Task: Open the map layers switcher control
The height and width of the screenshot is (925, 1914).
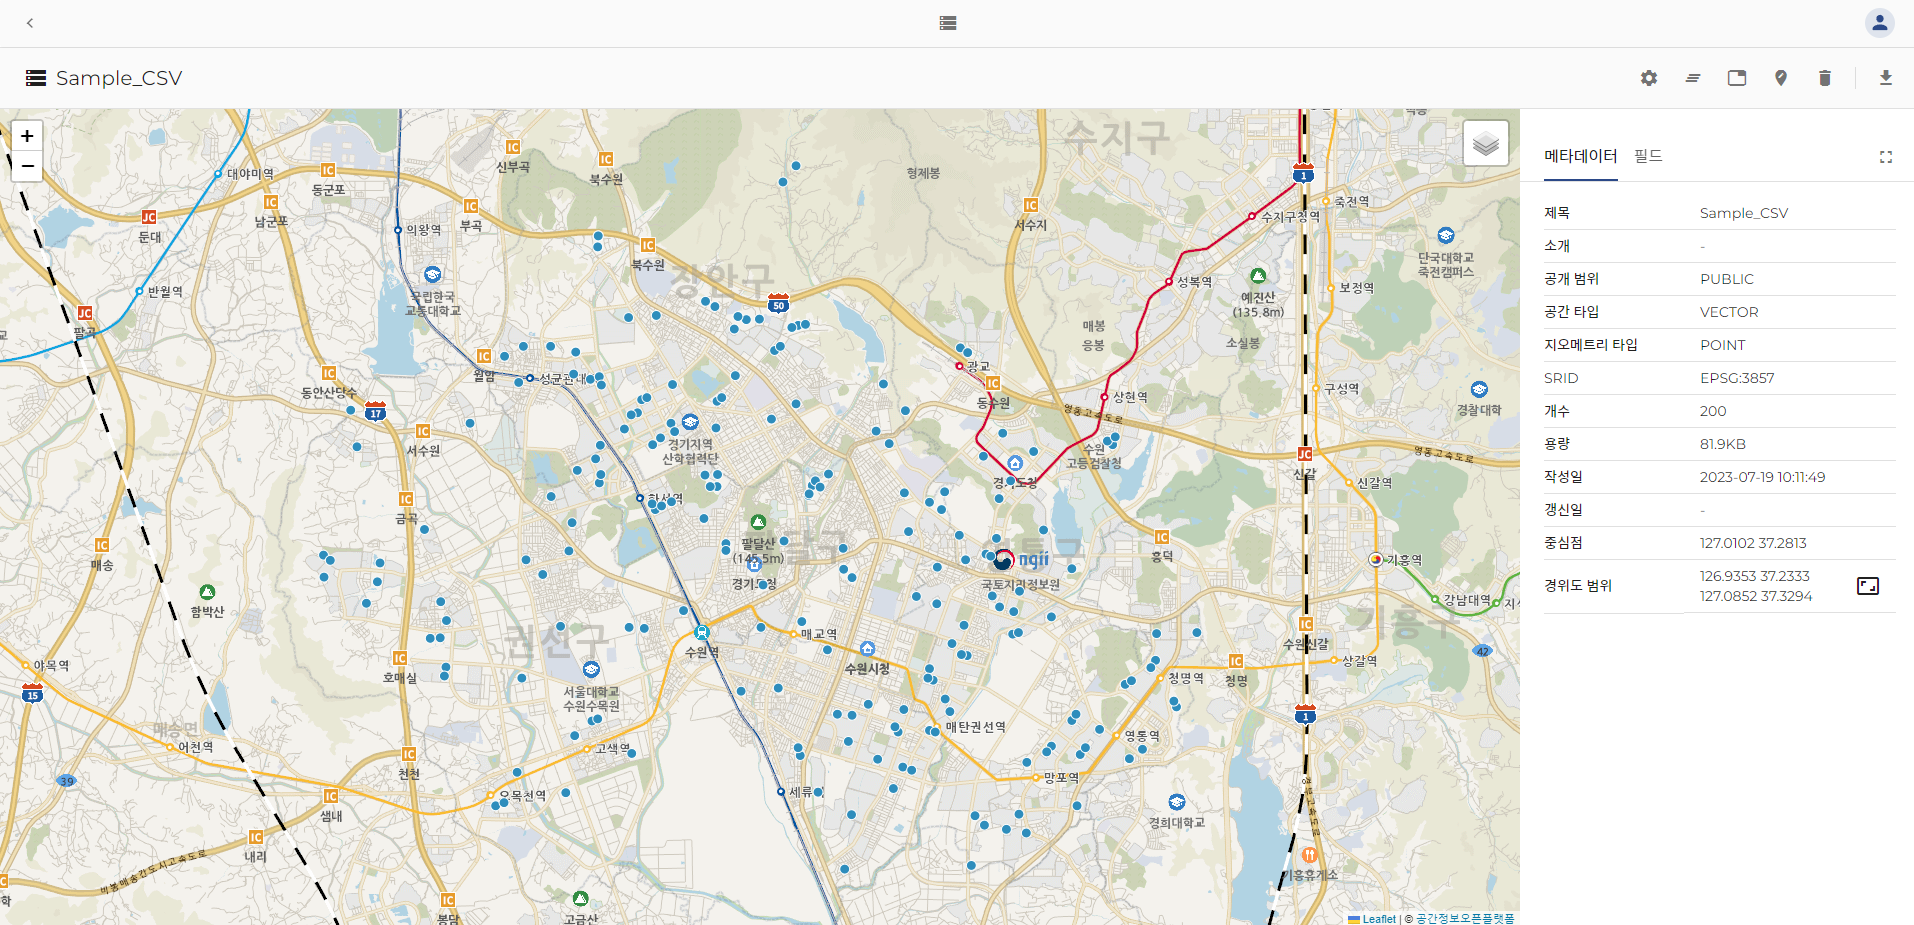Action: [x=1486, y=144]
